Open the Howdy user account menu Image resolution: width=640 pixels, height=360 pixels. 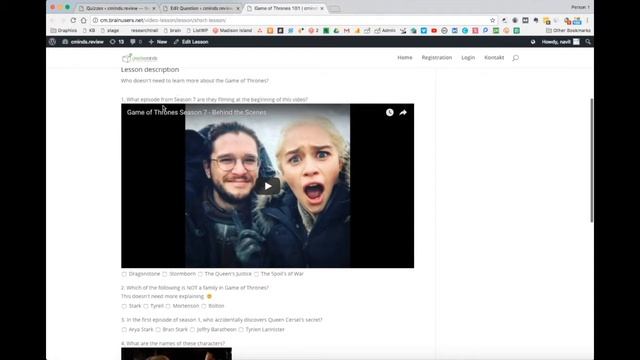(x=560, y=42)
